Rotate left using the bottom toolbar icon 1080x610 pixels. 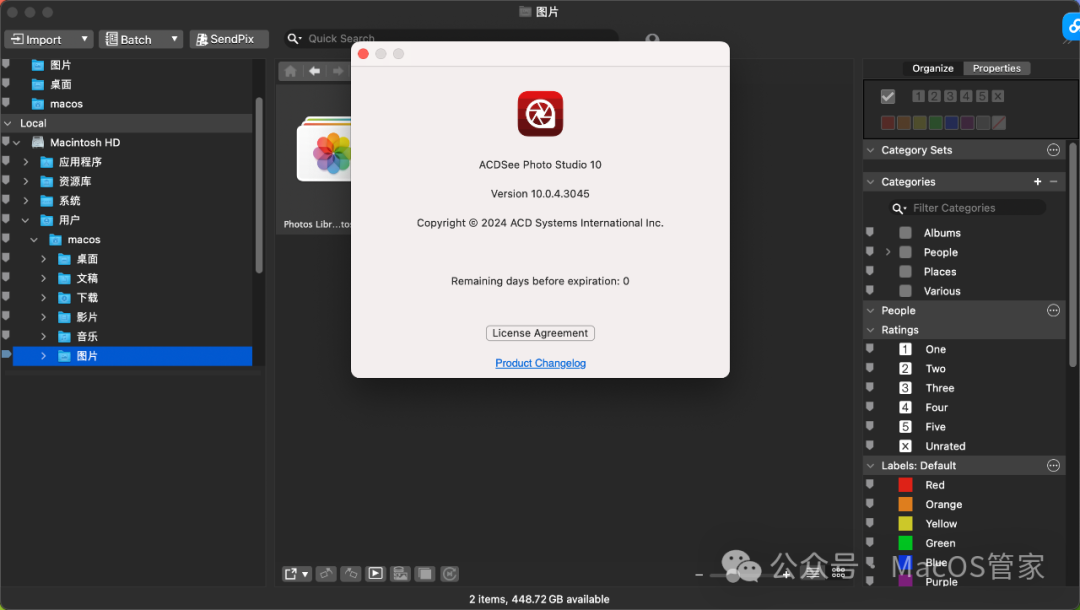click(x=326, y=574)
